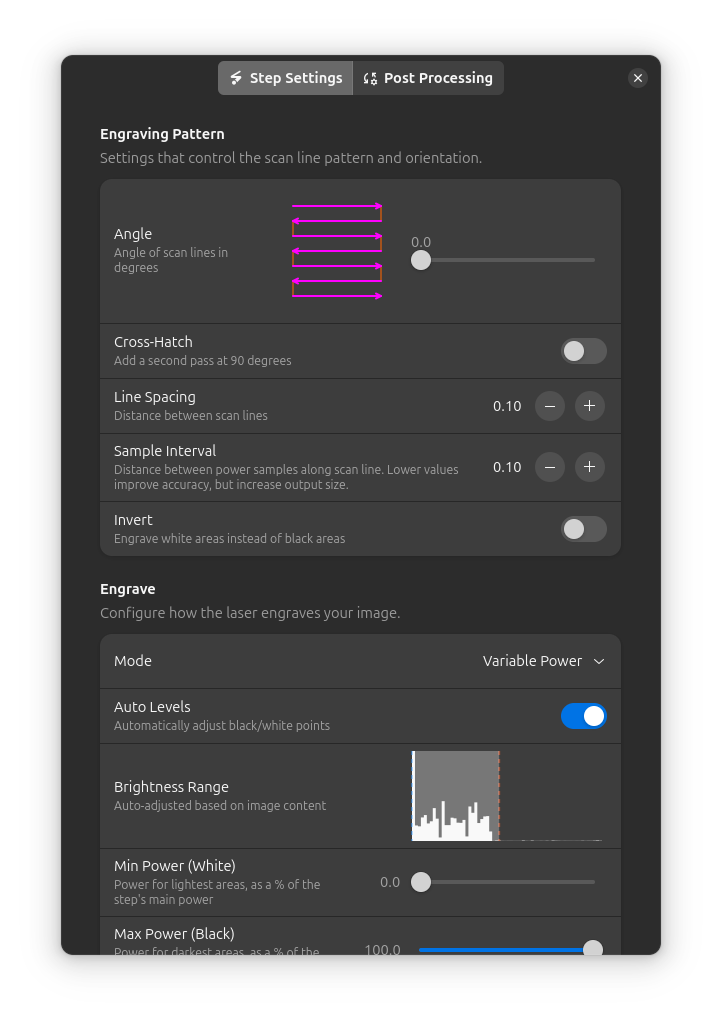Click the Max Power (Black) slider handle
This screenshot has width=722, height=1022.
click(x=592, y=948)
